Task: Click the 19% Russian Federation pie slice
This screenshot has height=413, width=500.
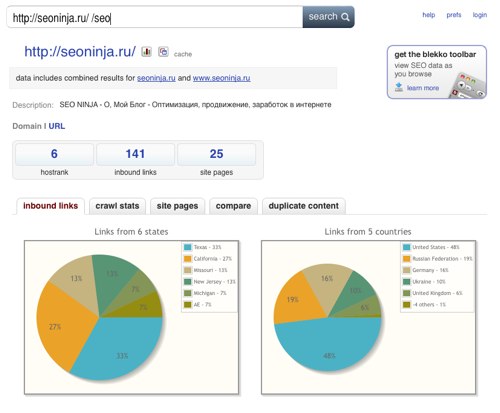Action: click(x=297, y=300)
